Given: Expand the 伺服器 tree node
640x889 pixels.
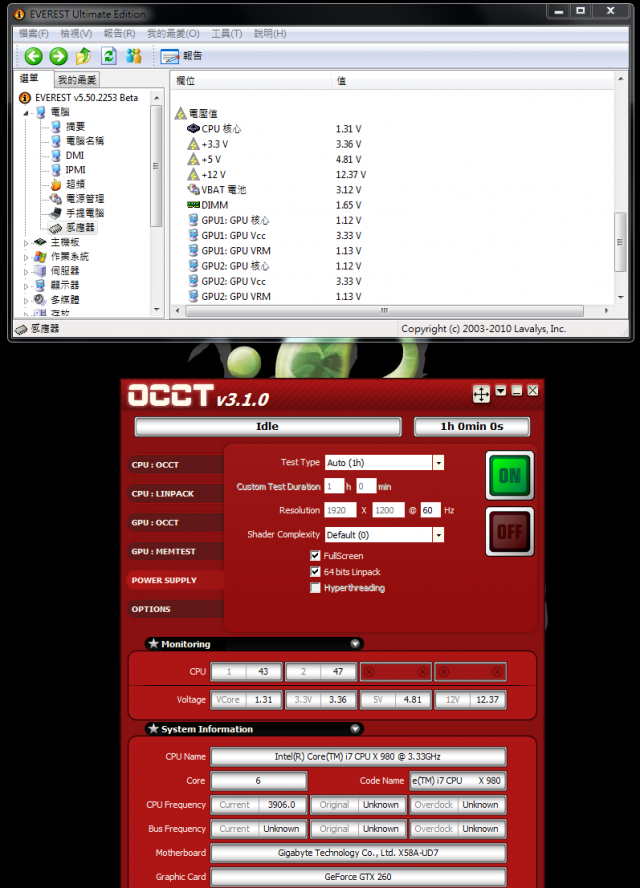Looking at the screenshot, I should (x=26, y=272).
